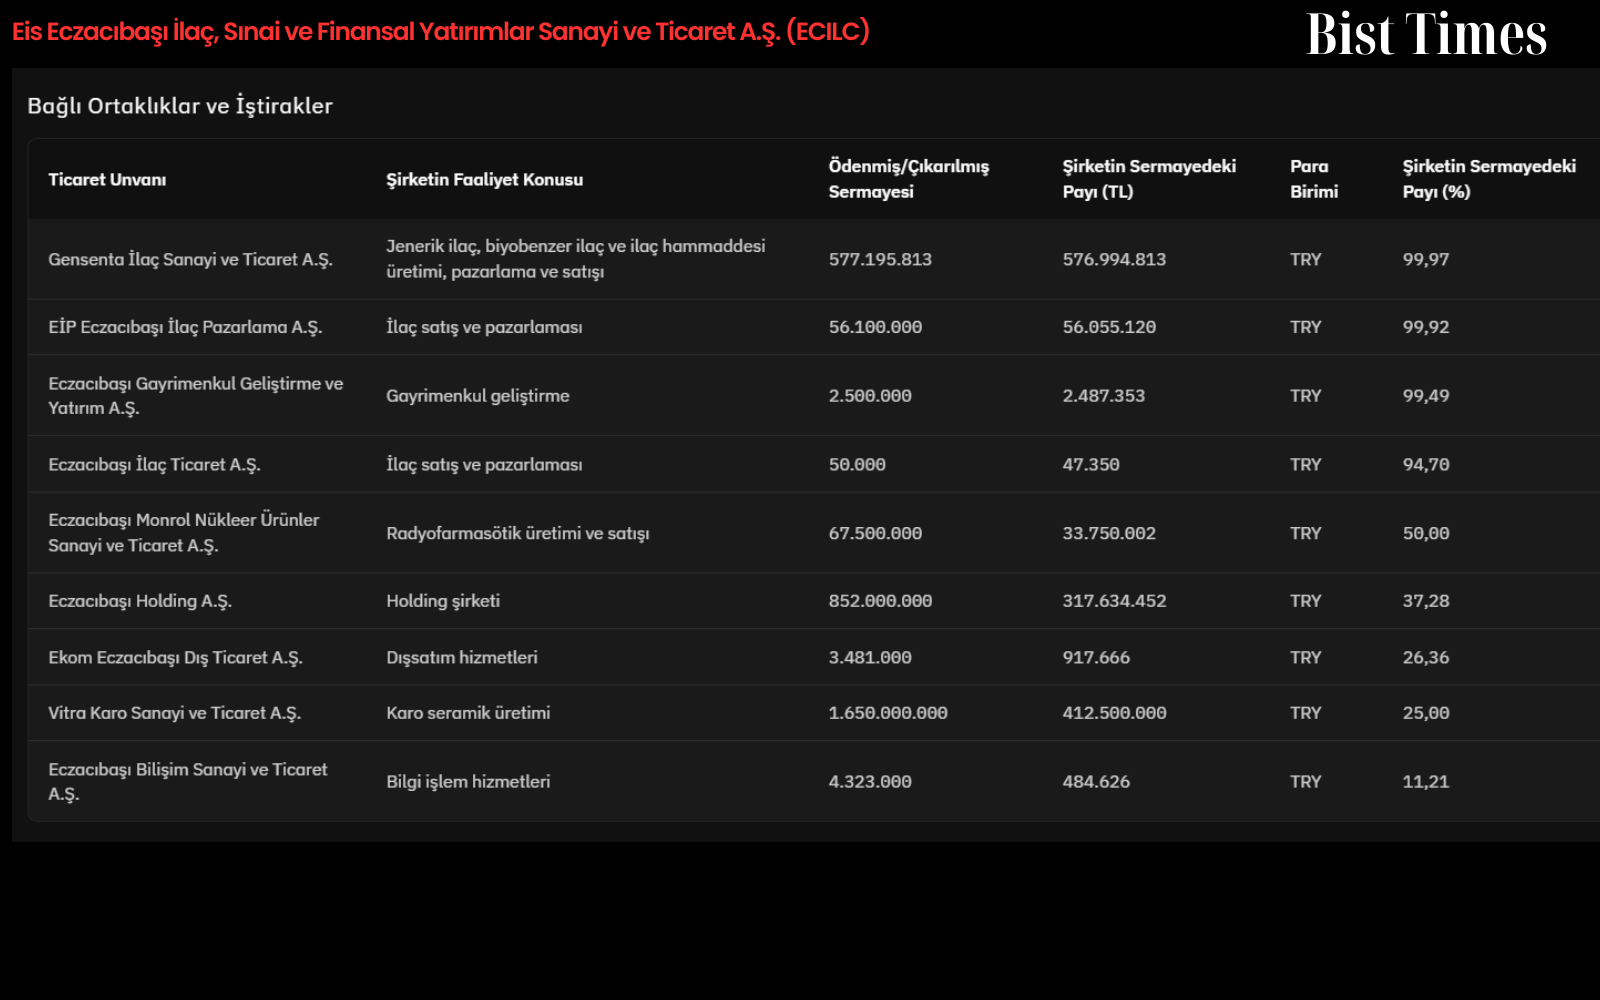Click share value 917.666
The image size is (1600, 1000).
coord(1096,657)
